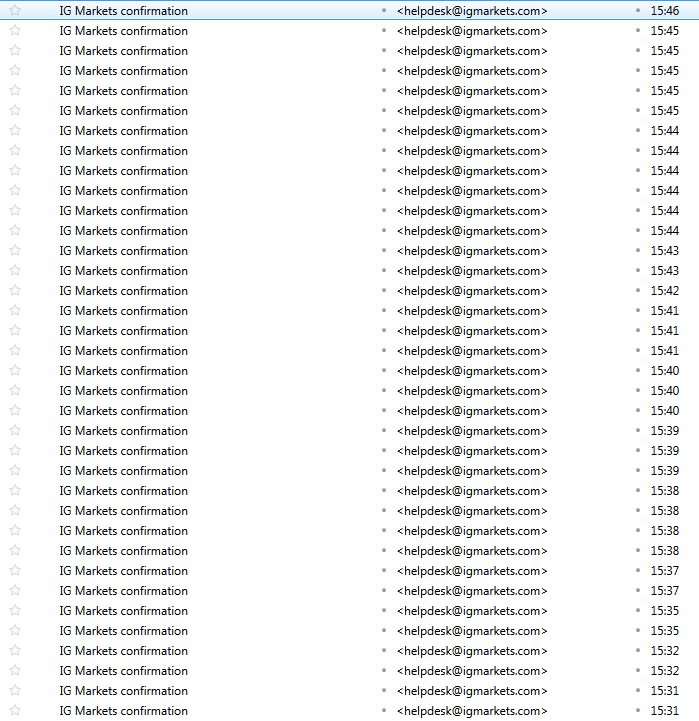Select the helpdesk@igmarkets.com sender of the 15:46 email

tap(472, 11)
